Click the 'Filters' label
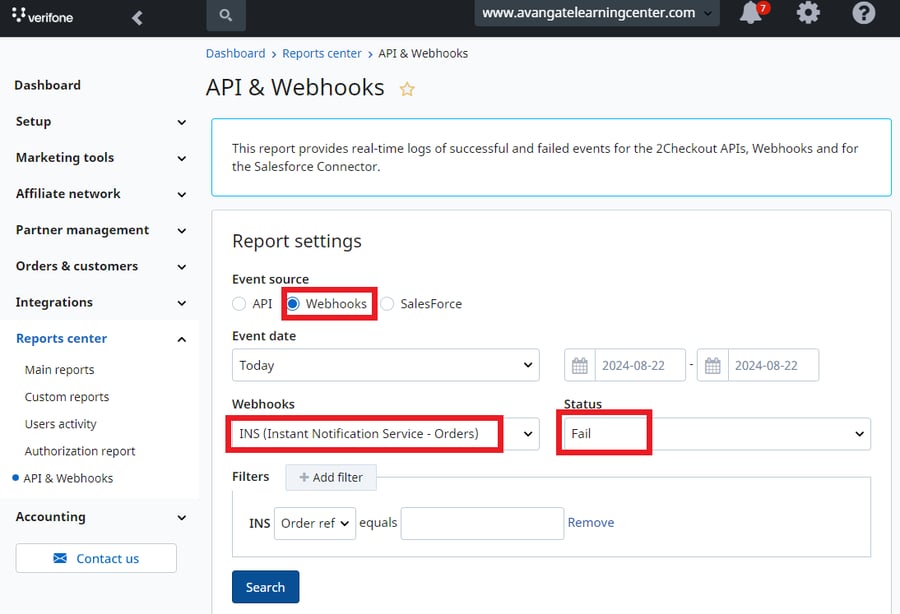Viewport: 900px width, 614px height. point(251,477)
